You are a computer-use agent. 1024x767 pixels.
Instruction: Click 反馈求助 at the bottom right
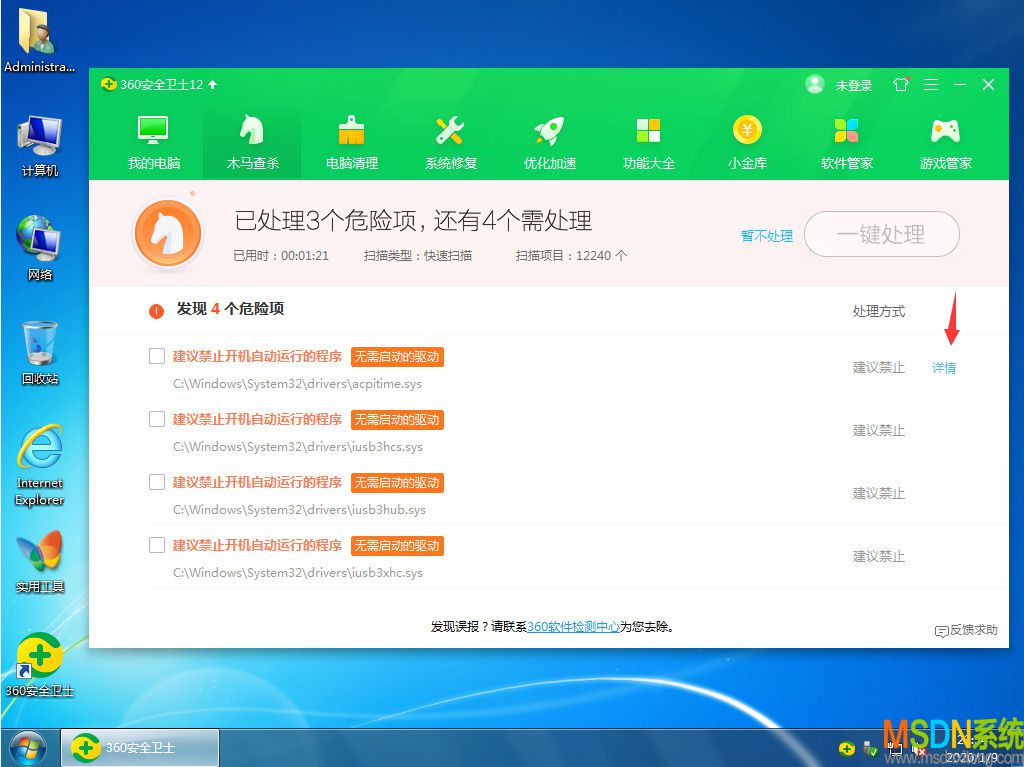tap(967, 630)
